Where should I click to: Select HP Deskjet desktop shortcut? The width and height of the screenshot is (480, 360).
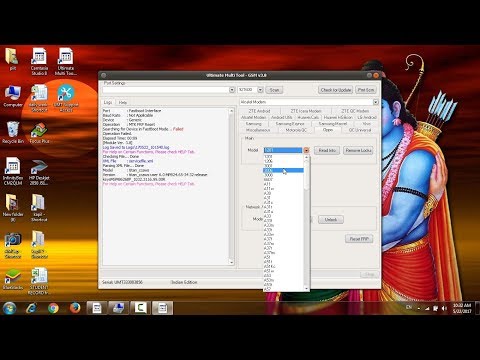(x=39, y=171)
